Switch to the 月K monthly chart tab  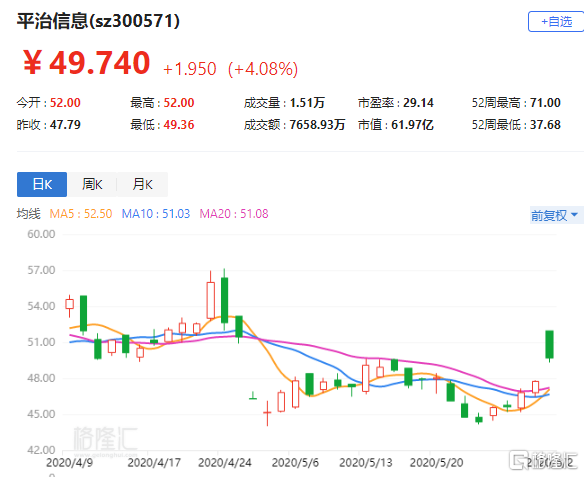click(x=142, y=184)
